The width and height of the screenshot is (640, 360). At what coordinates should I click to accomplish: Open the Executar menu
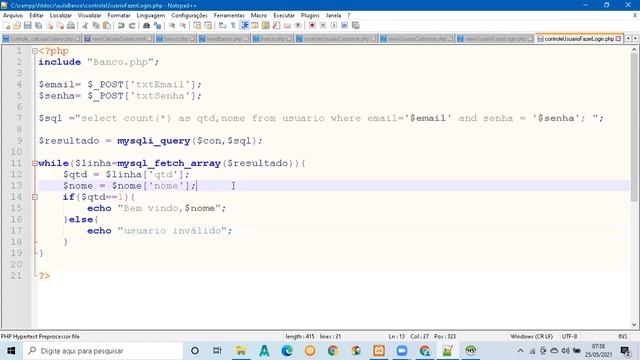[x=284, y=15]
